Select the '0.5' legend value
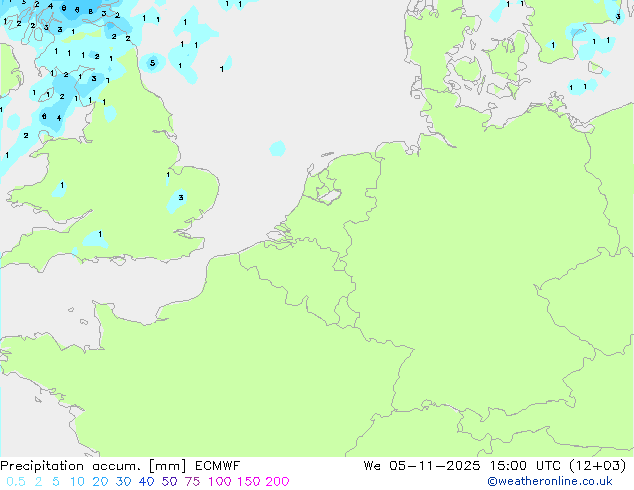The width and height of the screenshot is (634, 490). 16,482
